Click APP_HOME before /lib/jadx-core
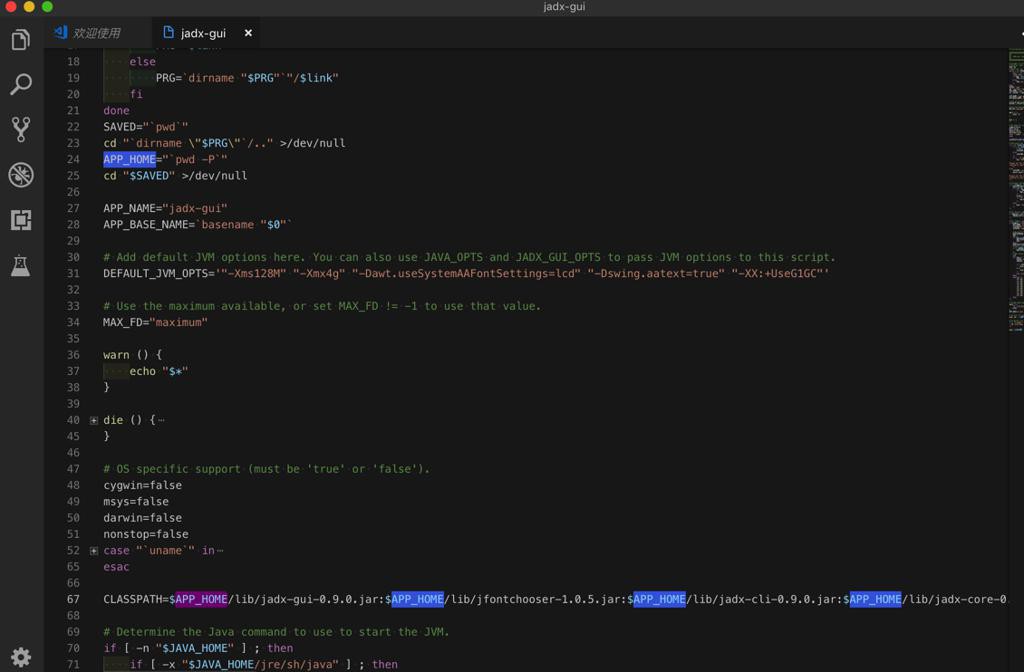Image resolution: width=1024 pixels, height=672 pixels. [875, 599]
